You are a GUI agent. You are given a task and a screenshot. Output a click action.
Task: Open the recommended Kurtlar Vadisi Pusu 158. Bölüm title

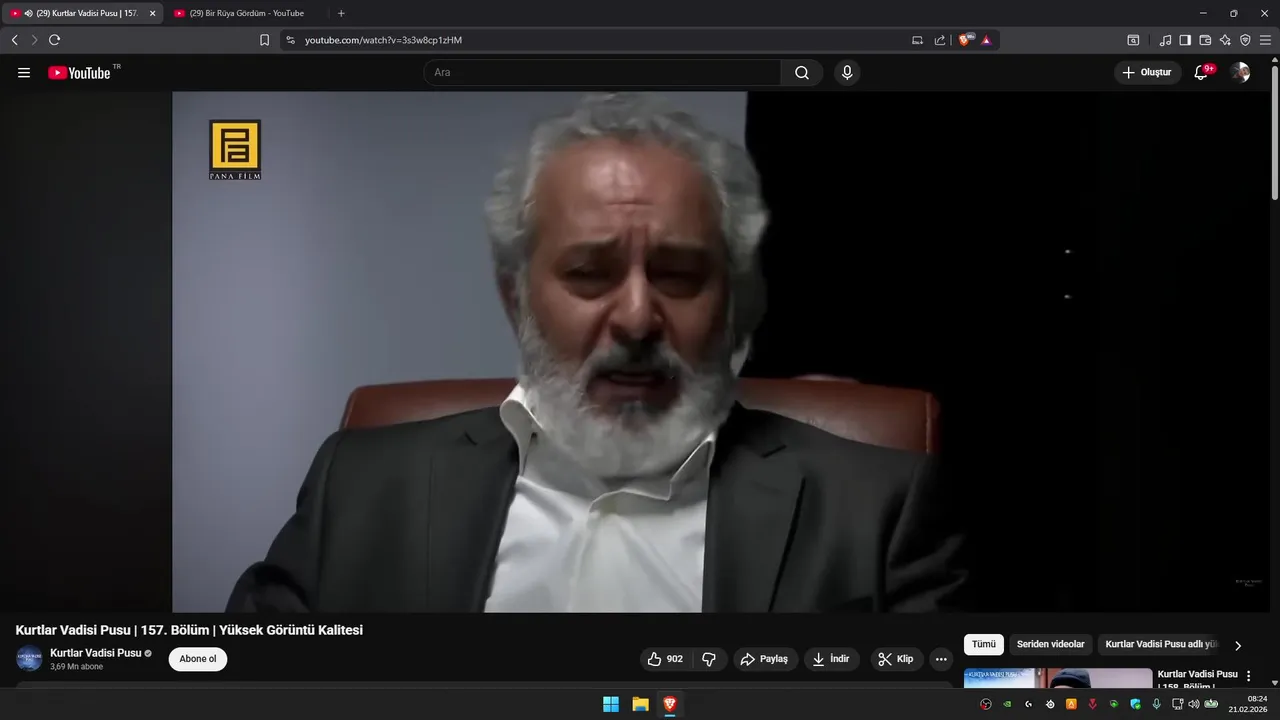tap(1198, 679)
